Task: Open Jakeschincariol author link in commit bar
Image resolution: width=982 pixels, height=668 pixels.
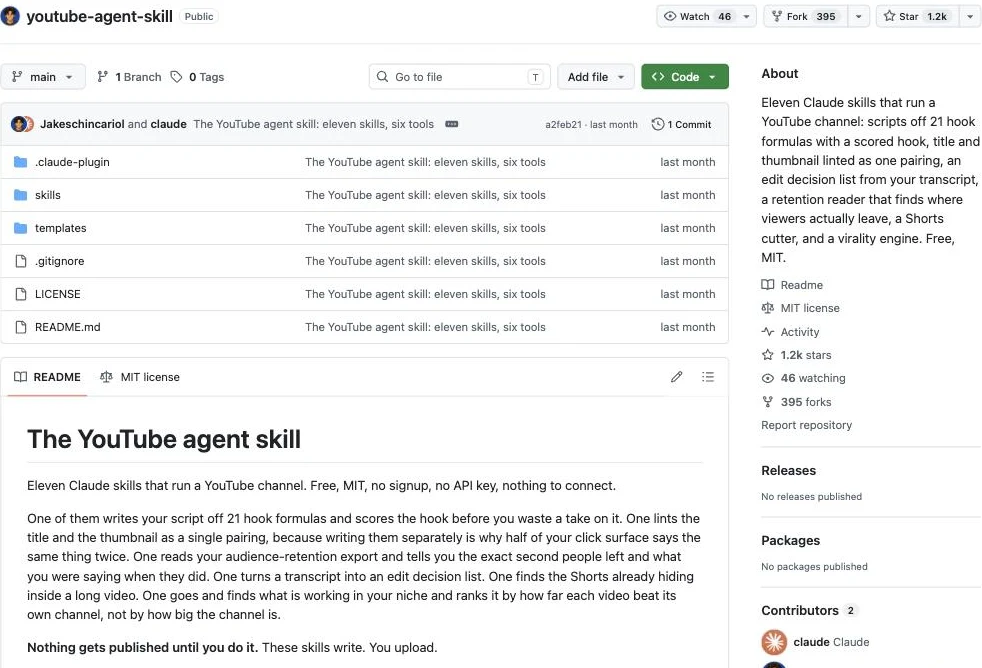Action: click(82, 124)
